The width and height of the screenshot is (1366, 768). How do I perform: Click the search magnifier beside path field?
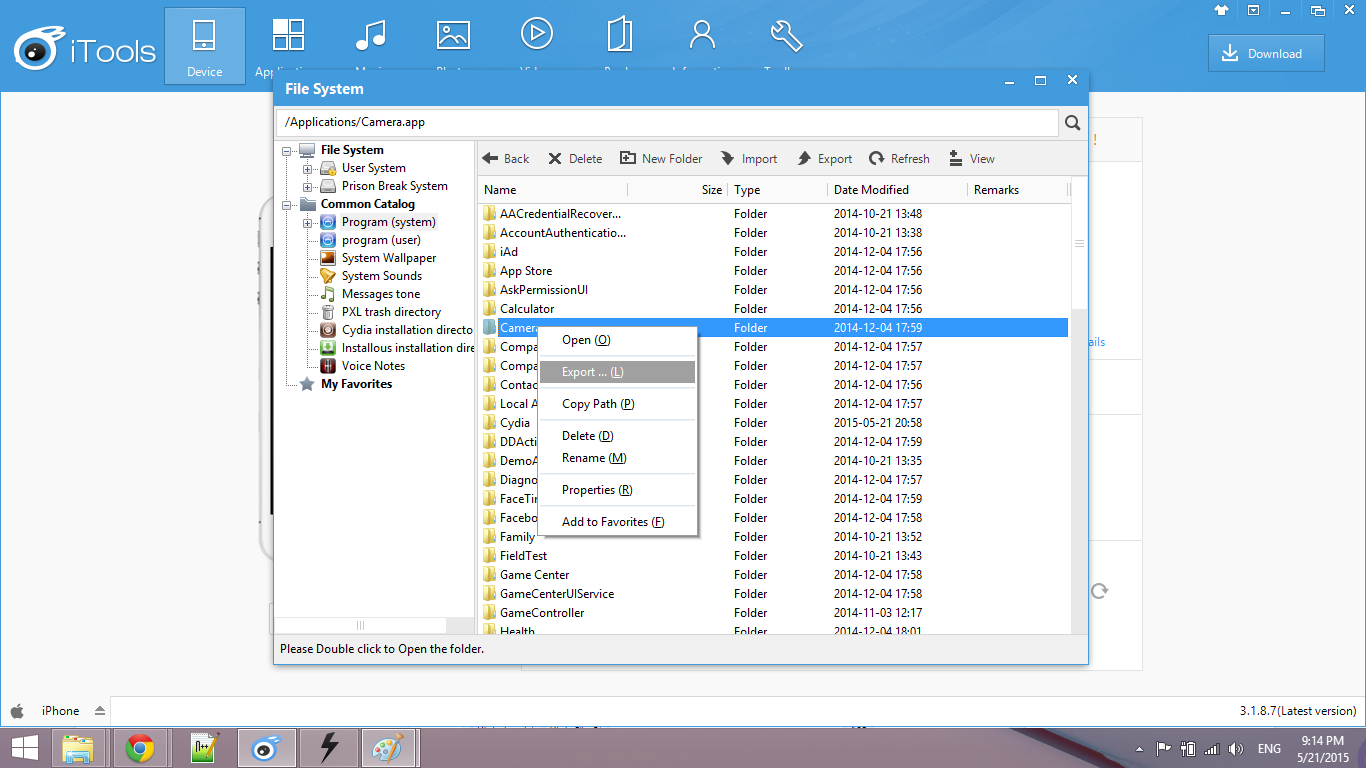(x=1072, y=123)
